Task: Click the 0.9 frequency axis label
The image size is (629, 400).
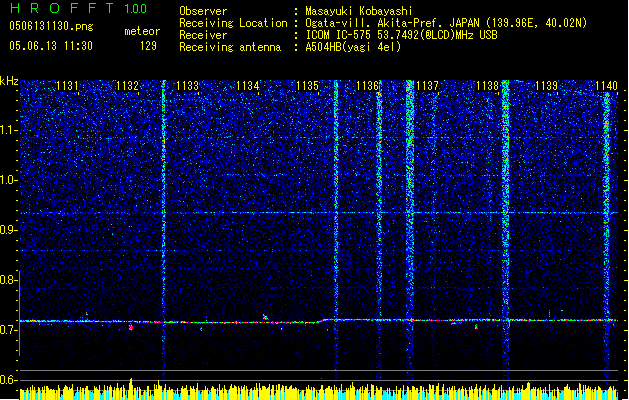Action: [x=8, y=230]
